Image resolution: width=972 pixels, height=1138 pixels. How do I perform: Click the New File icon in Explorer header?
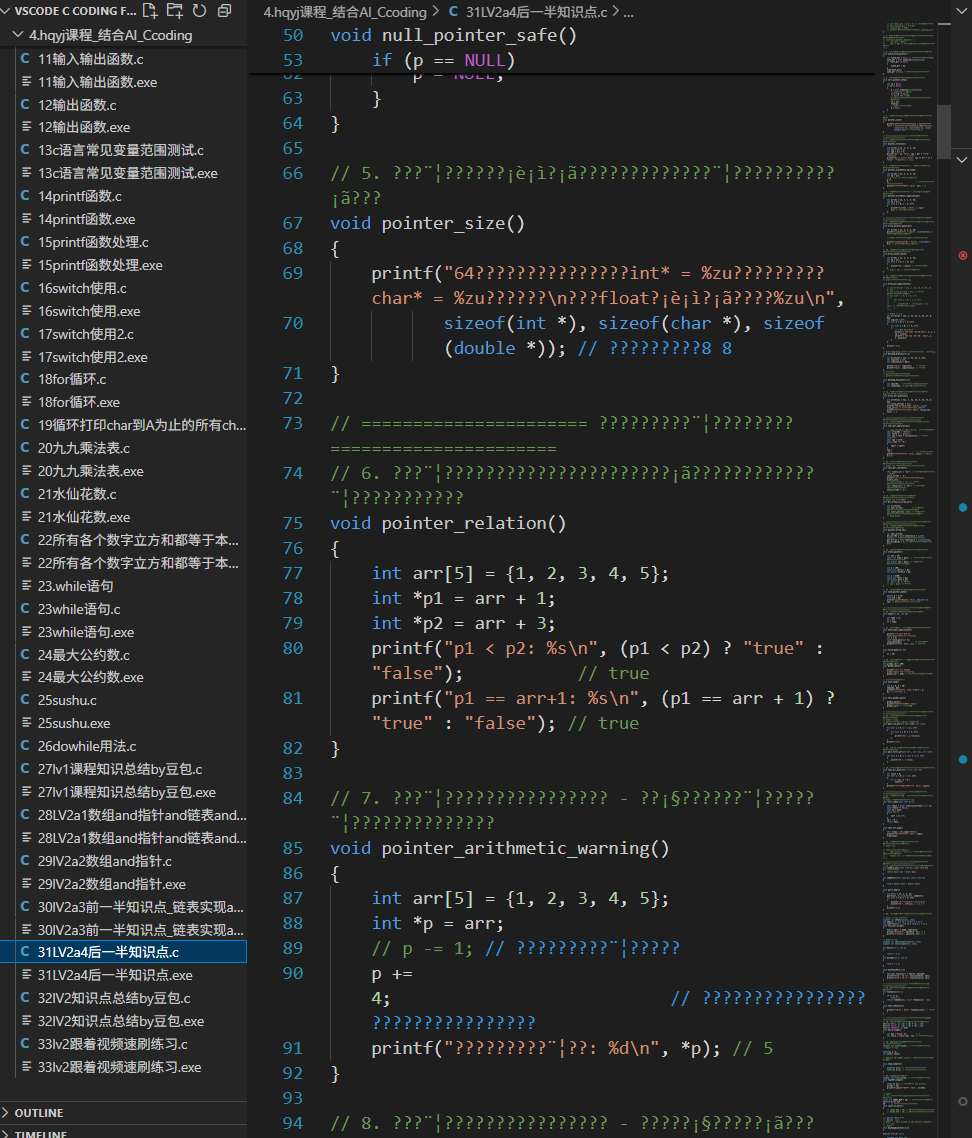tap(150, 10)
